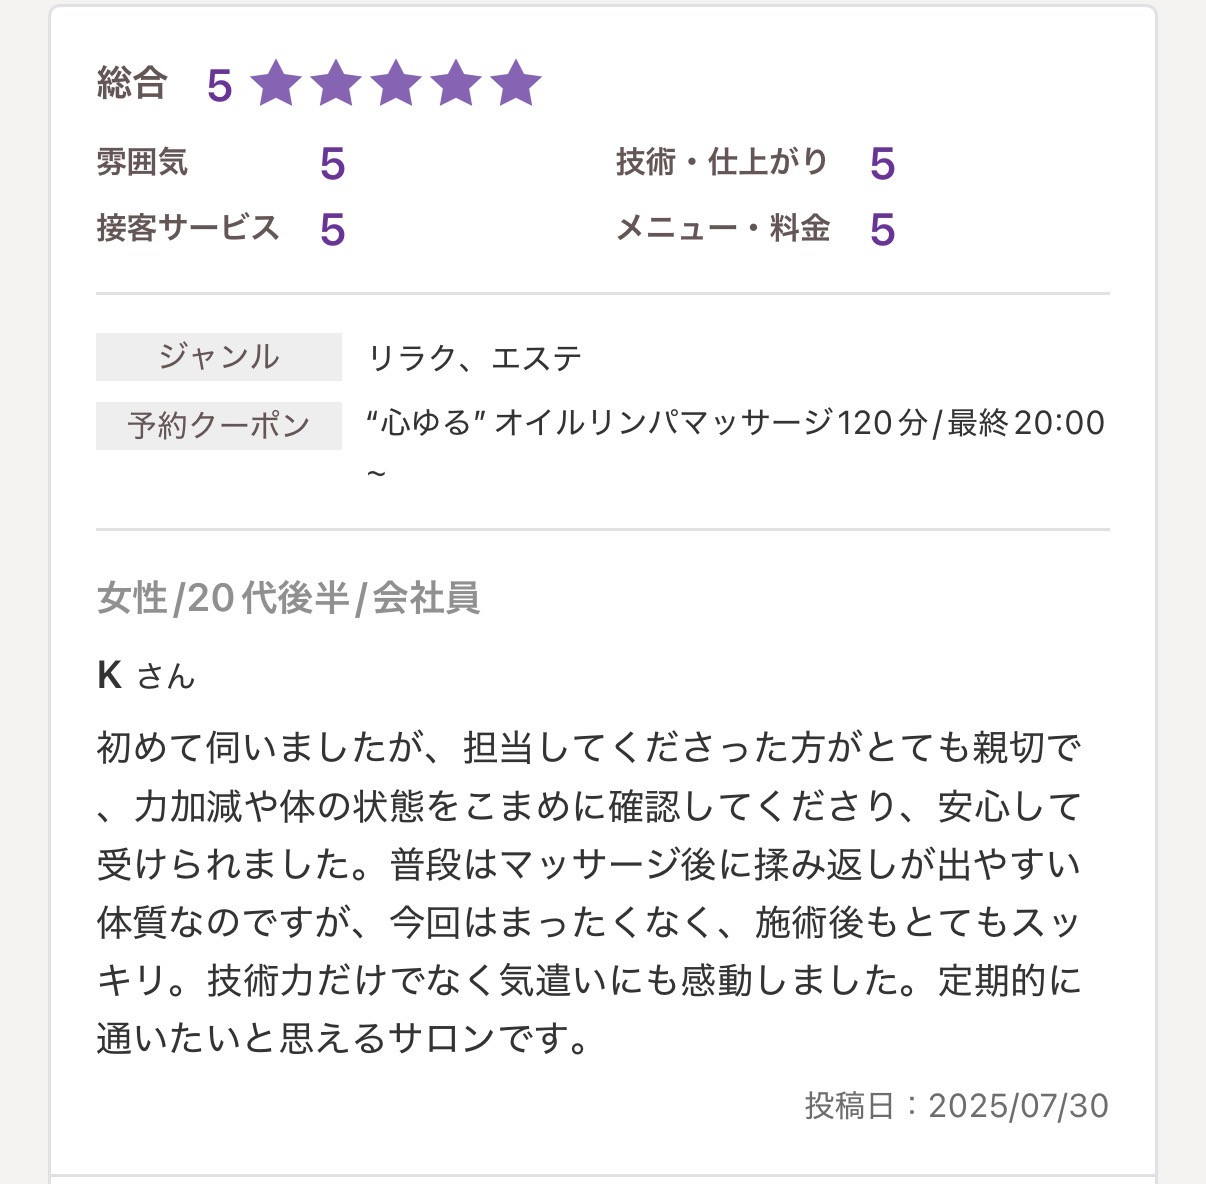Click the reviewer name K さん
Image resolution: width=1206 pixels, height=1184 pixels.
[146, 676]
